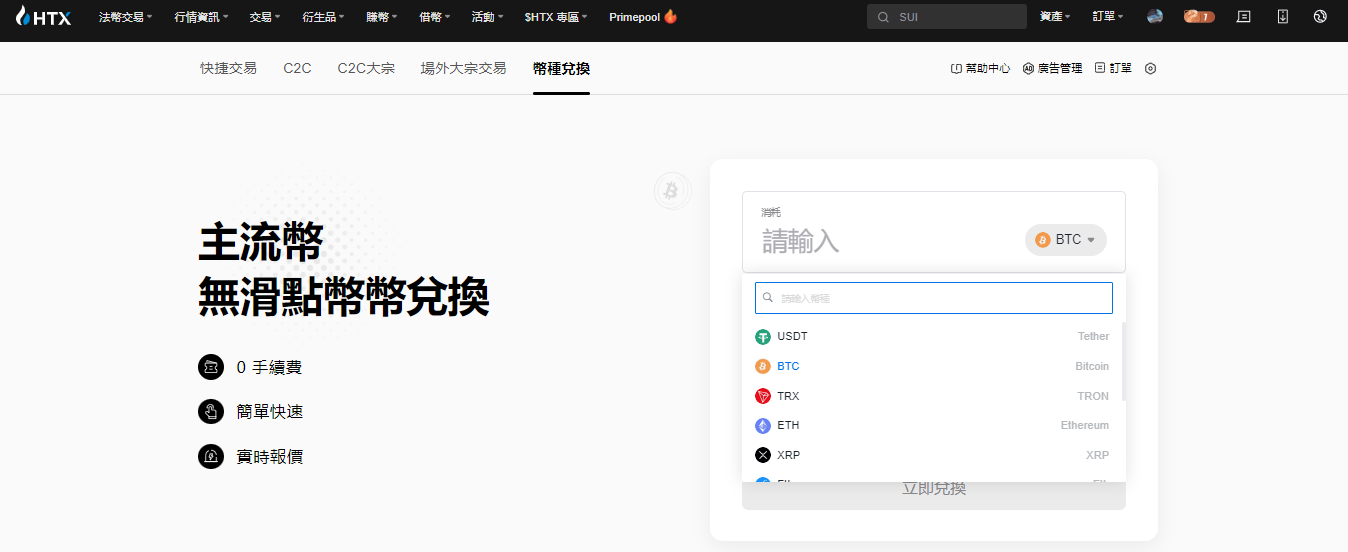Open the top-bar 訂單 dropdown
The width and height of the screenshot is (1348, 552).
tap(1108, 17)
